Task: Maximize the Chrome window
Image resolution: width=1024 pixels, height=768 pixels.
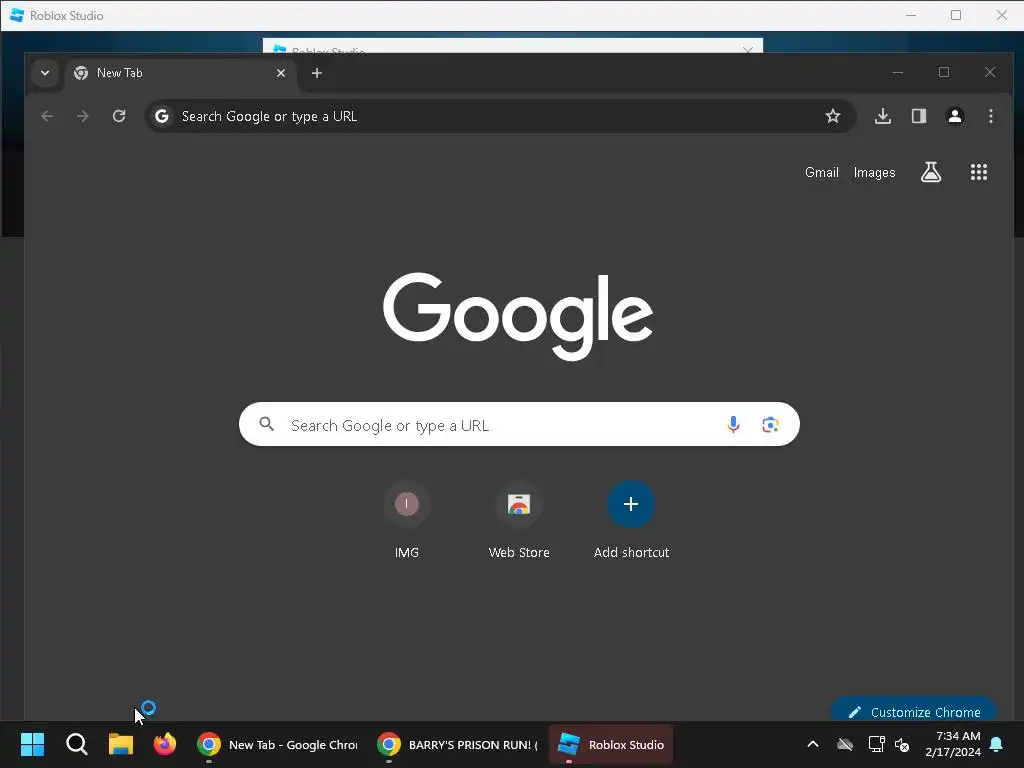Action: (944, 72)
